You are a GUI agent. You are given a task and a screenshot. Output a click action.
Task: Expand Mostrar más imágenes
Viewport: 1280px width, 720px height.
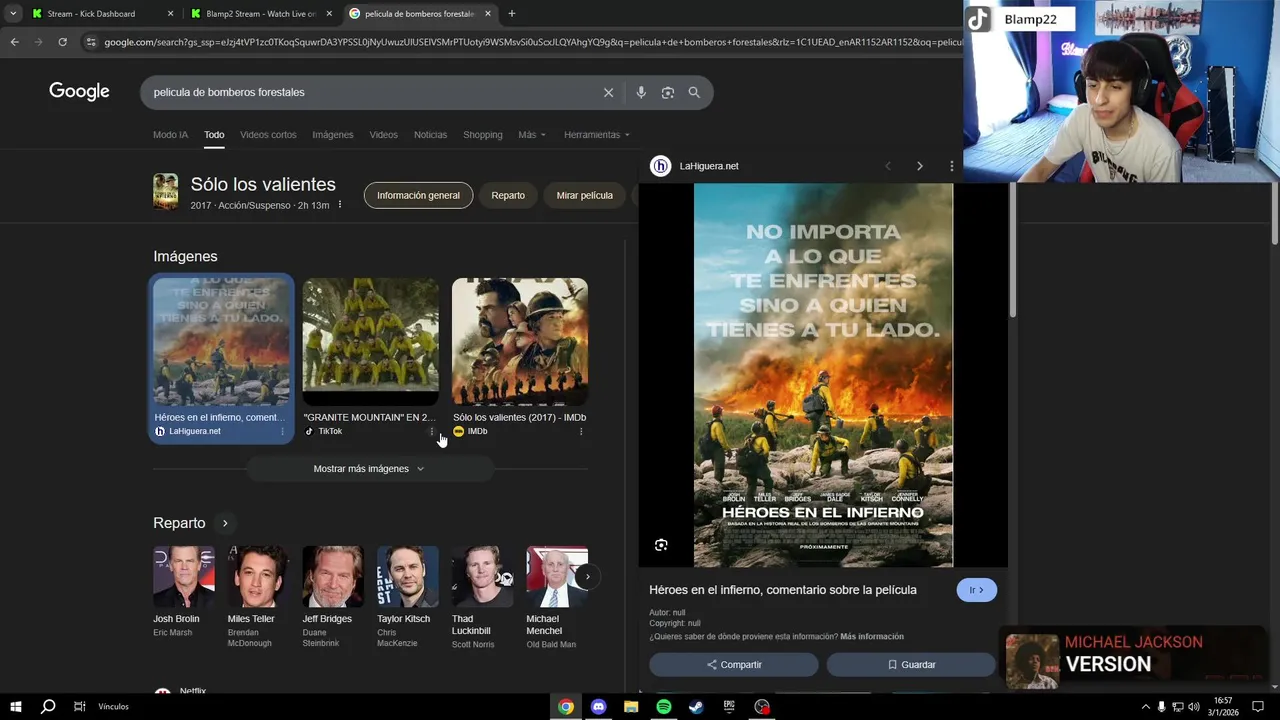[x=369, y=469]
